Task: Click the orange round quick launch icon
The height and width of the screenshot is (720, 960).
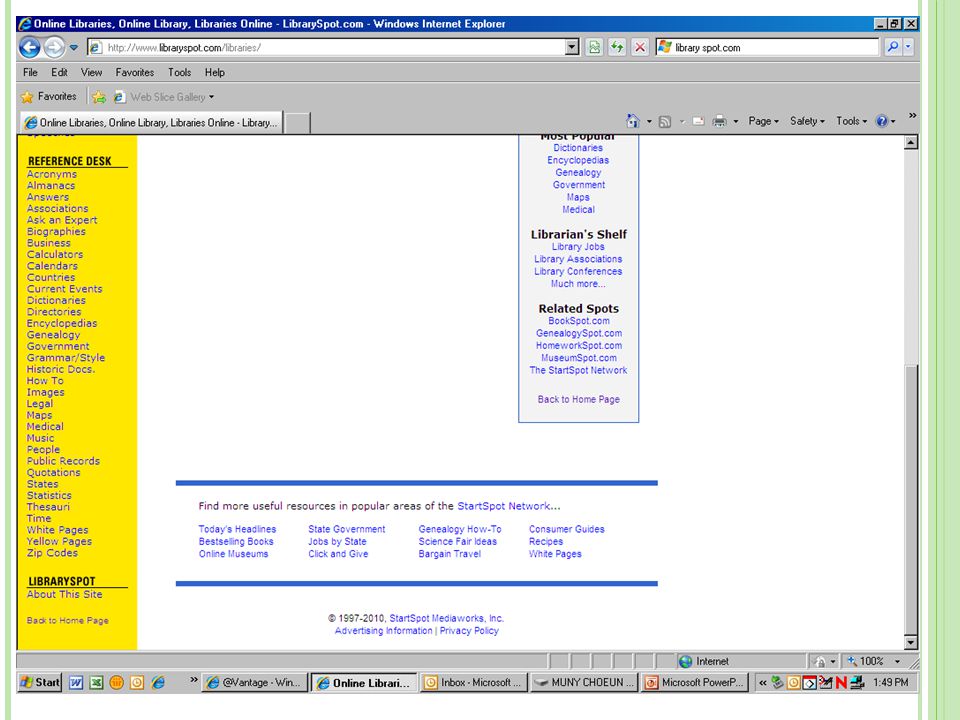Action: [x=116, y=683]
